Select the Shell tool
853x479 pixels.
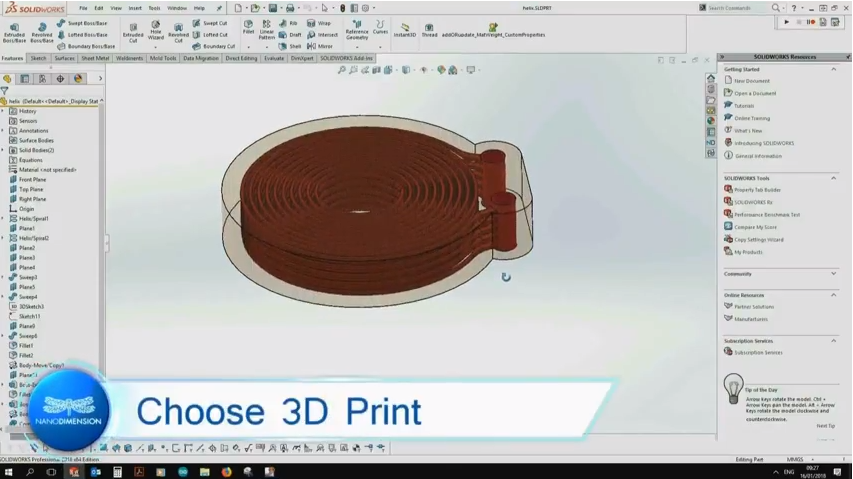pyautogui.click(x=290, y=46)
